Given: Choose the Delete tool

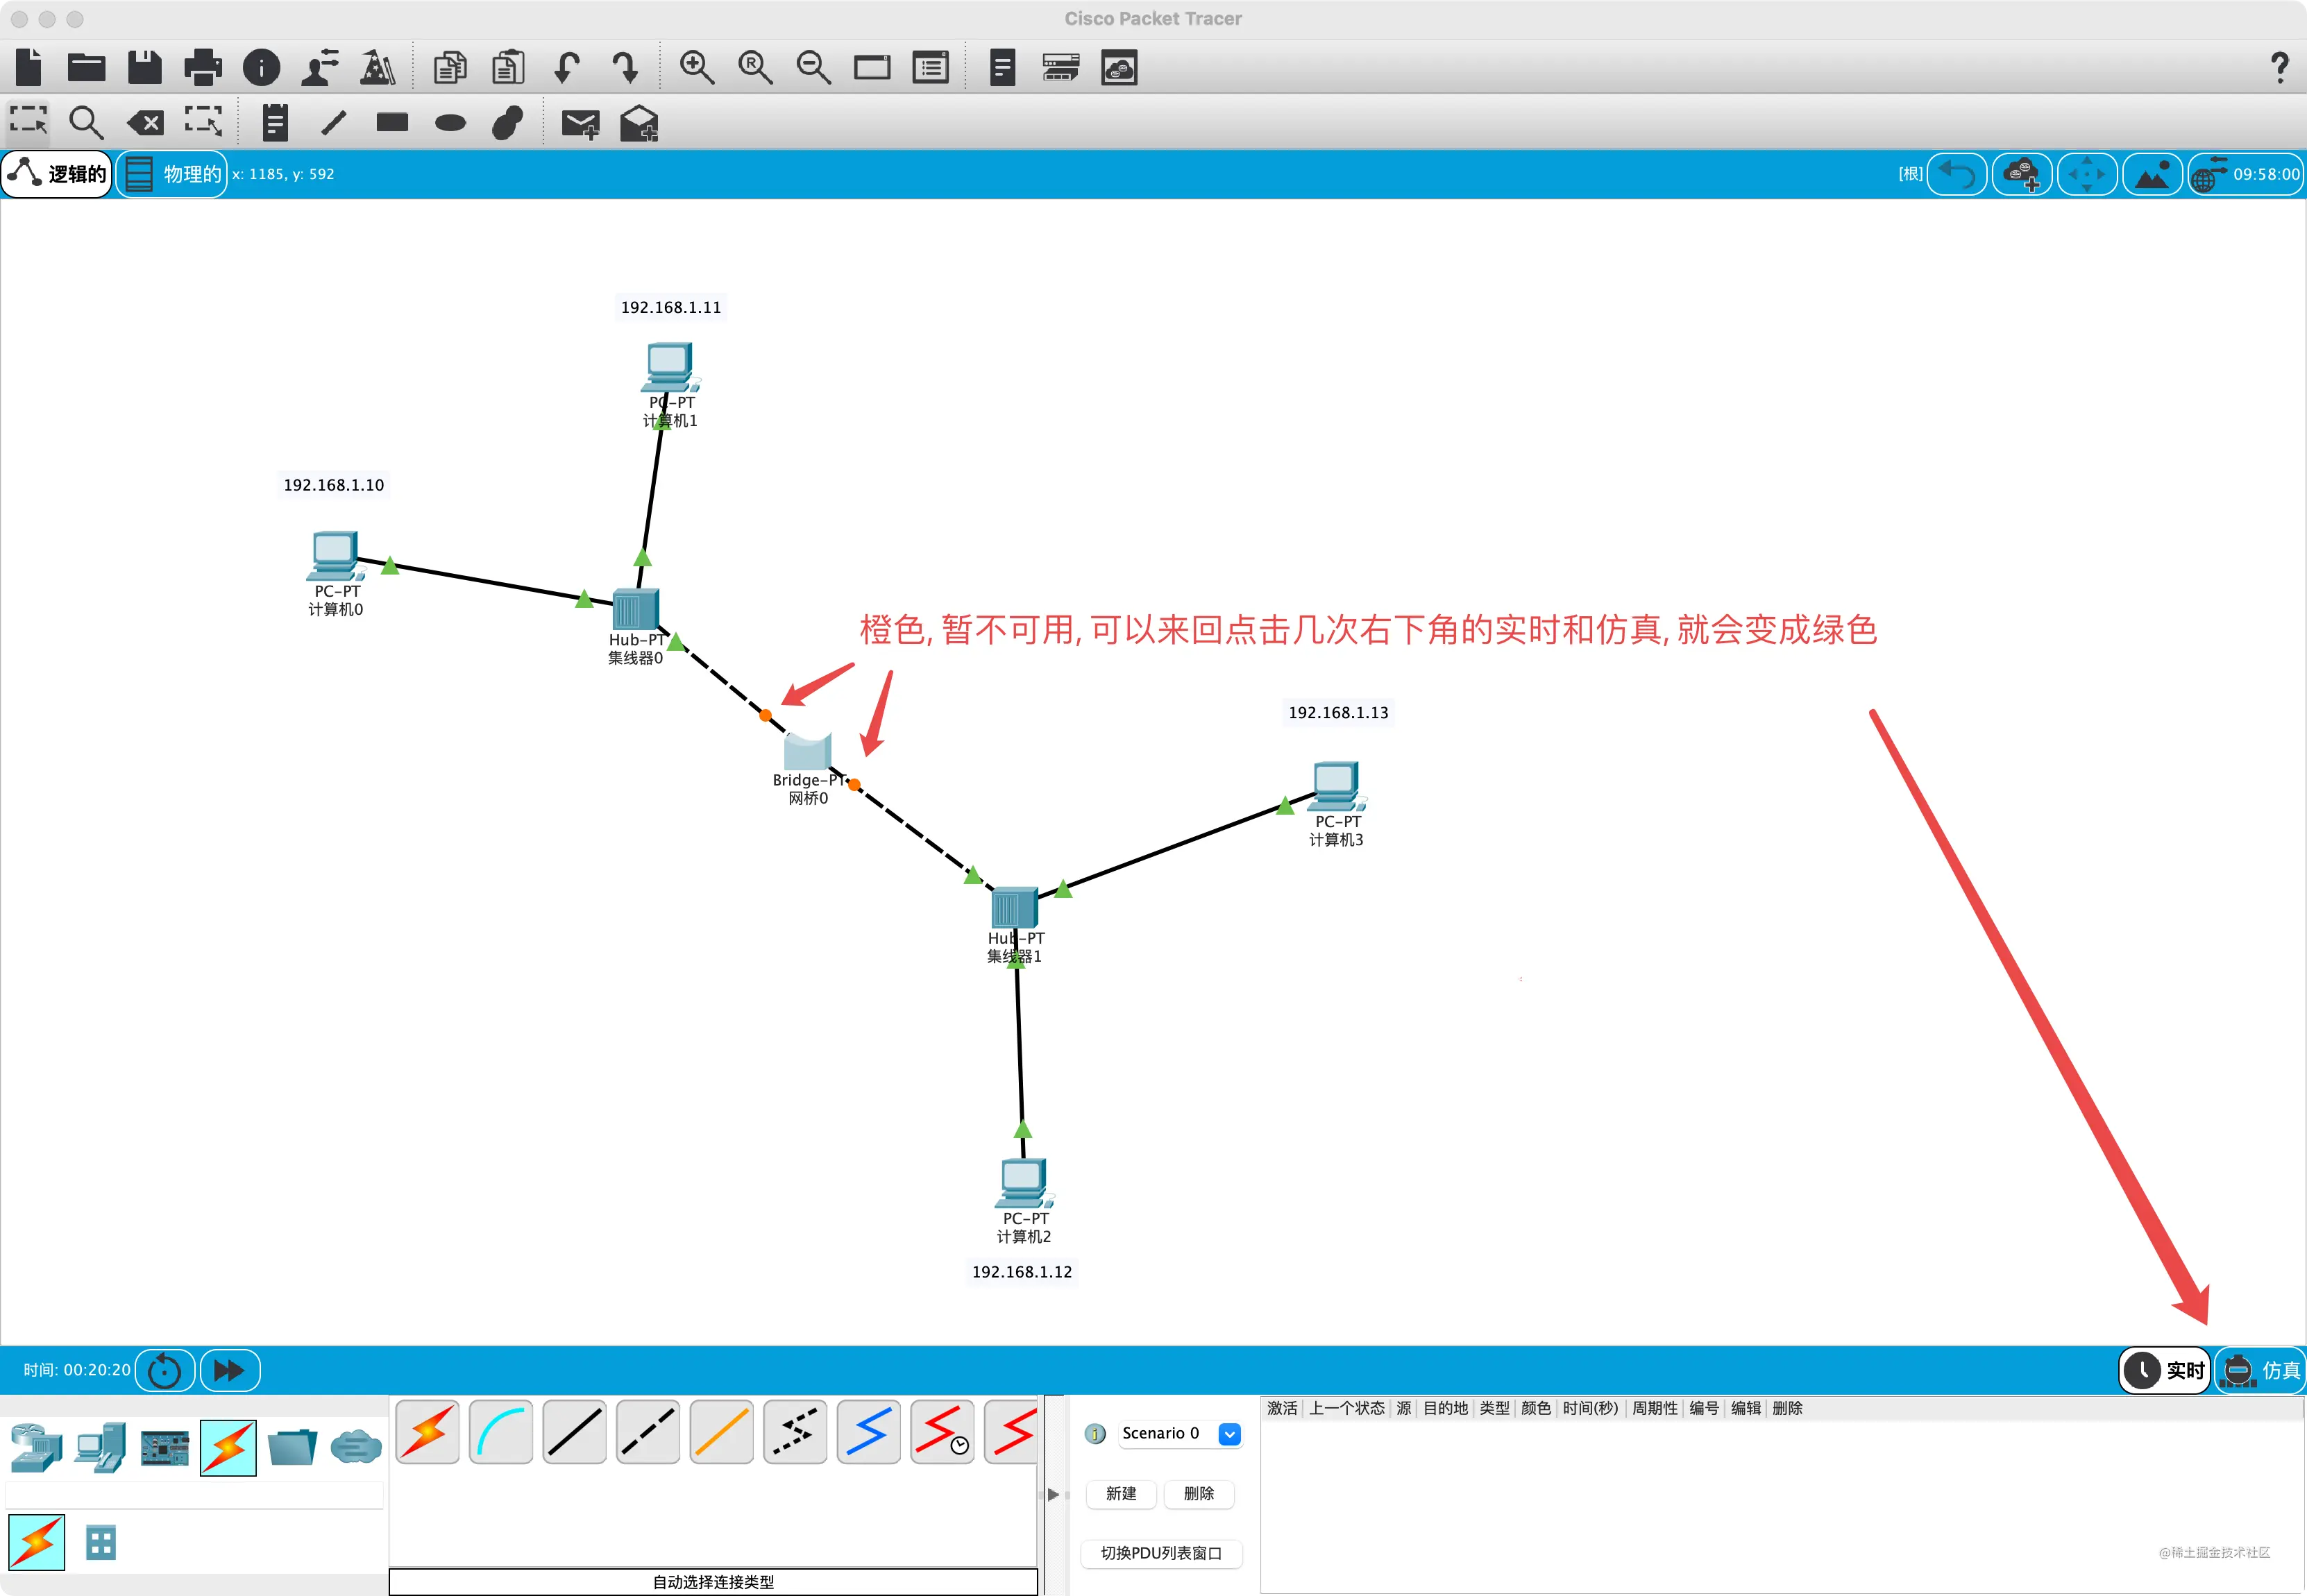Looking at the screenshot, I should click(x=145, y=123).
